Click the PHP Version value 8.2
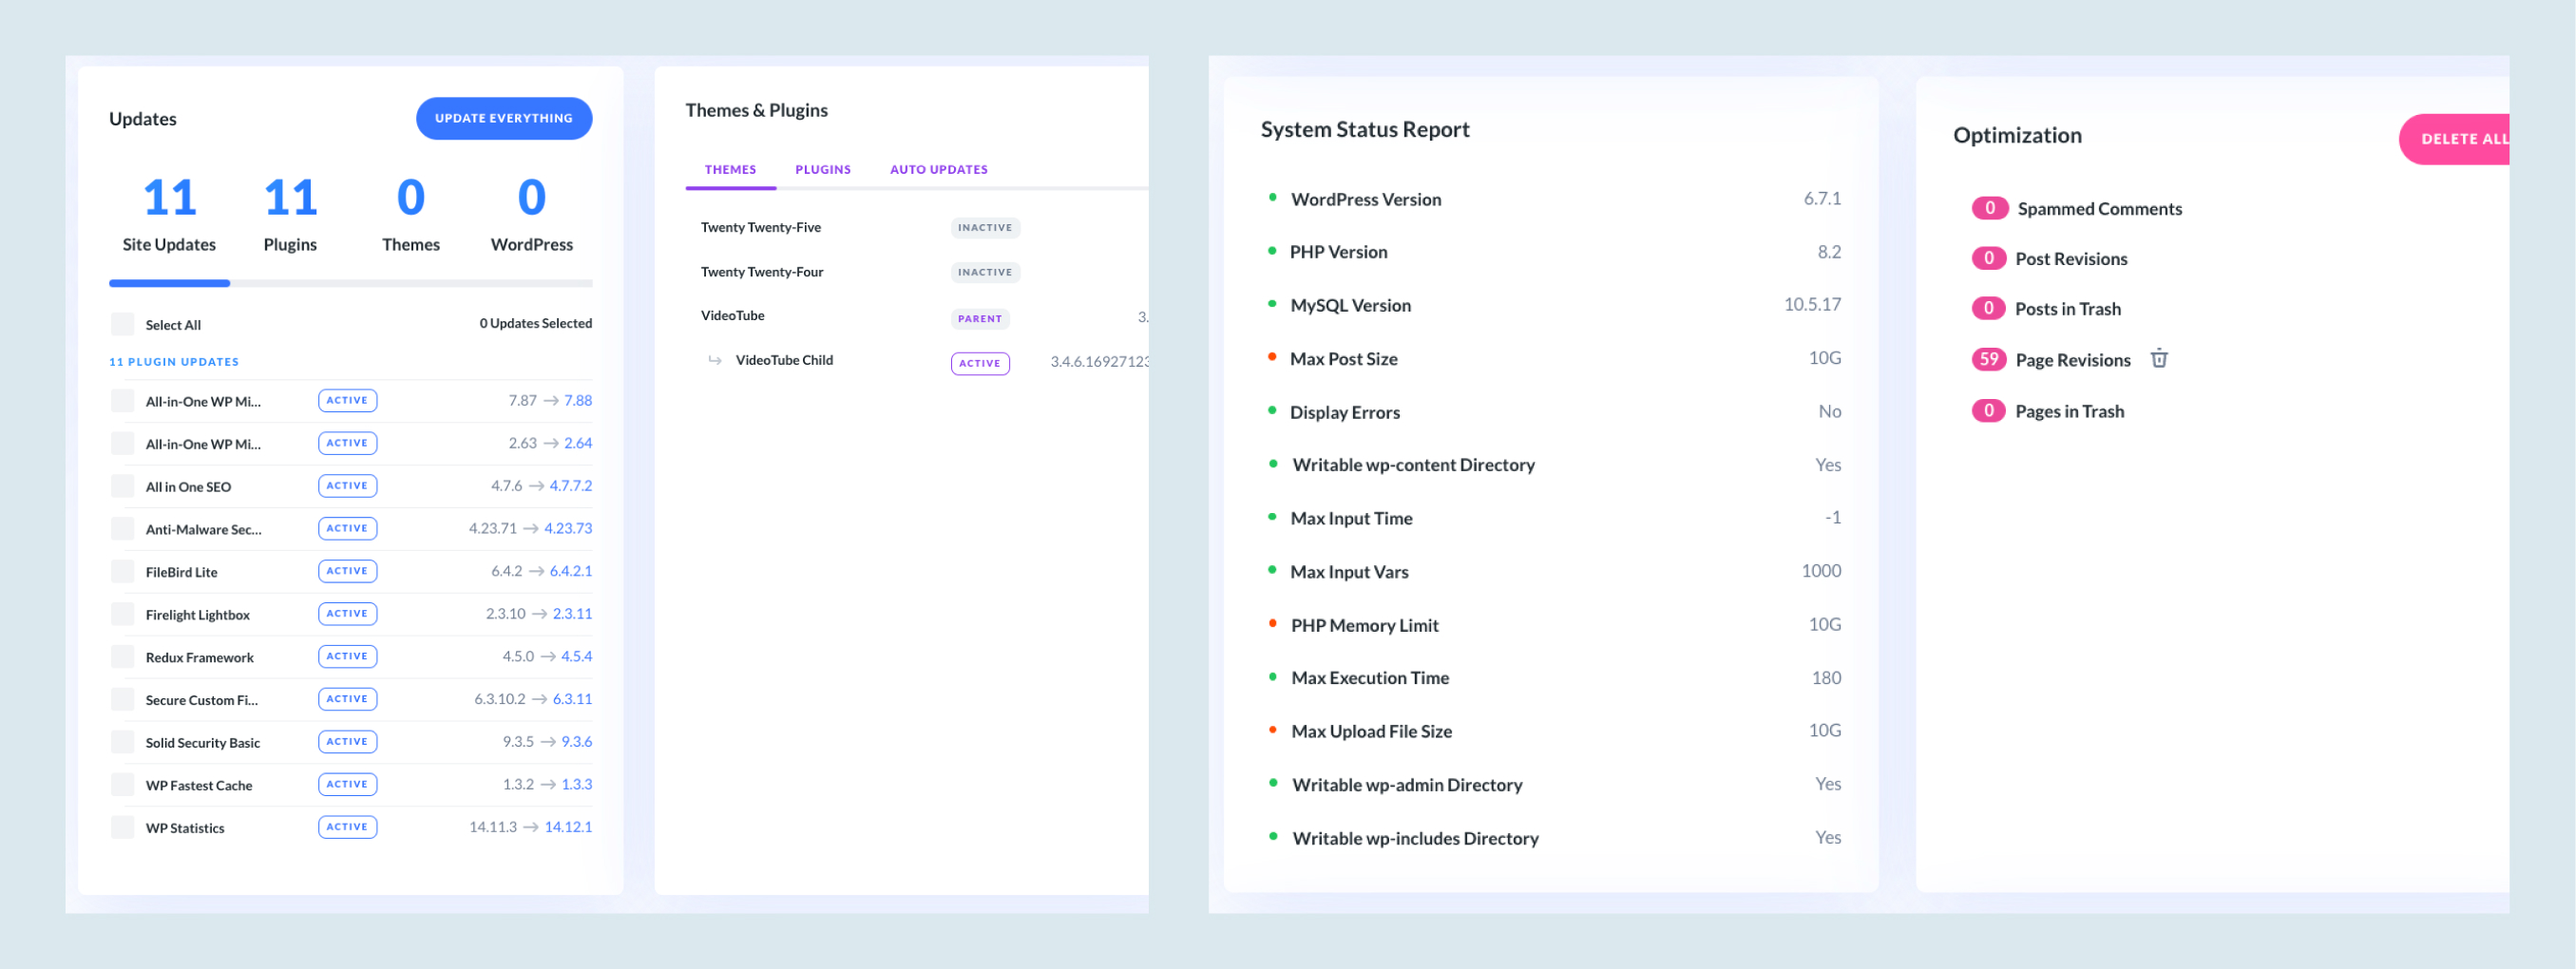Viewport: 2576px width, 969px height. click(x=1829, y=252)
